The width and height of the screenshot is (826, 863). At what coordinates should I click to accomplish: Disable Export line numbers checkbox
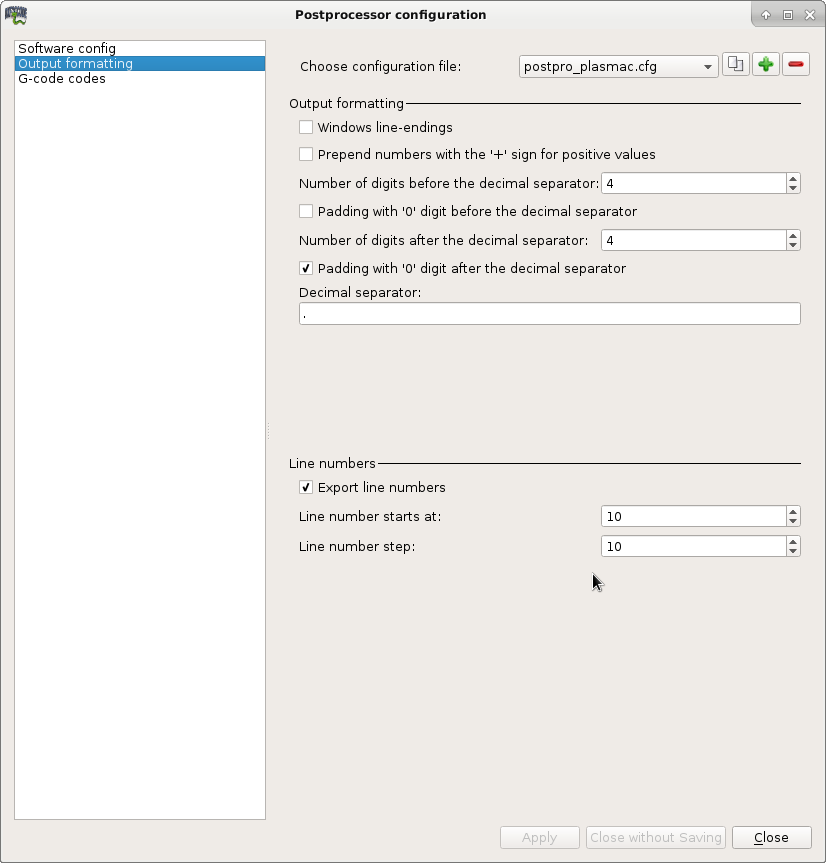coord(306,487)
